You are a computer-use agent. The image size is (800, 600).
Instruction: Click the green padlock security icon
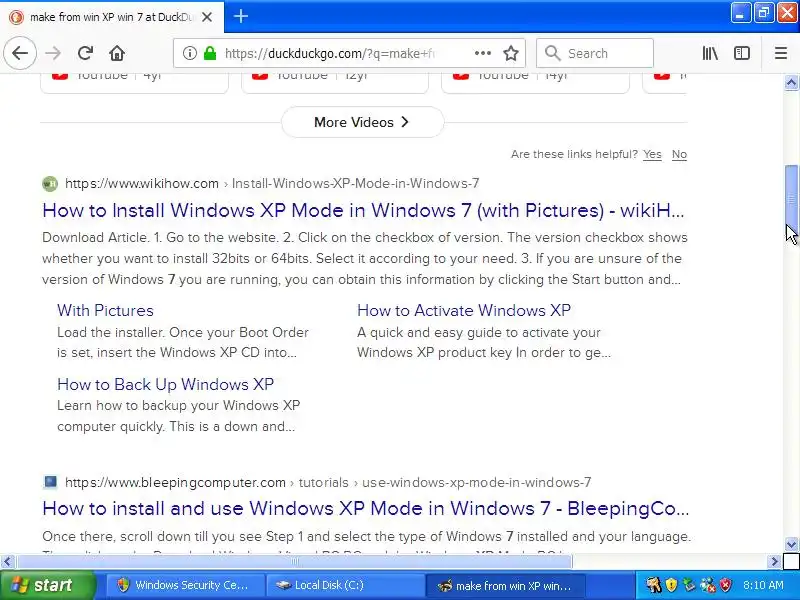[210, 53]
